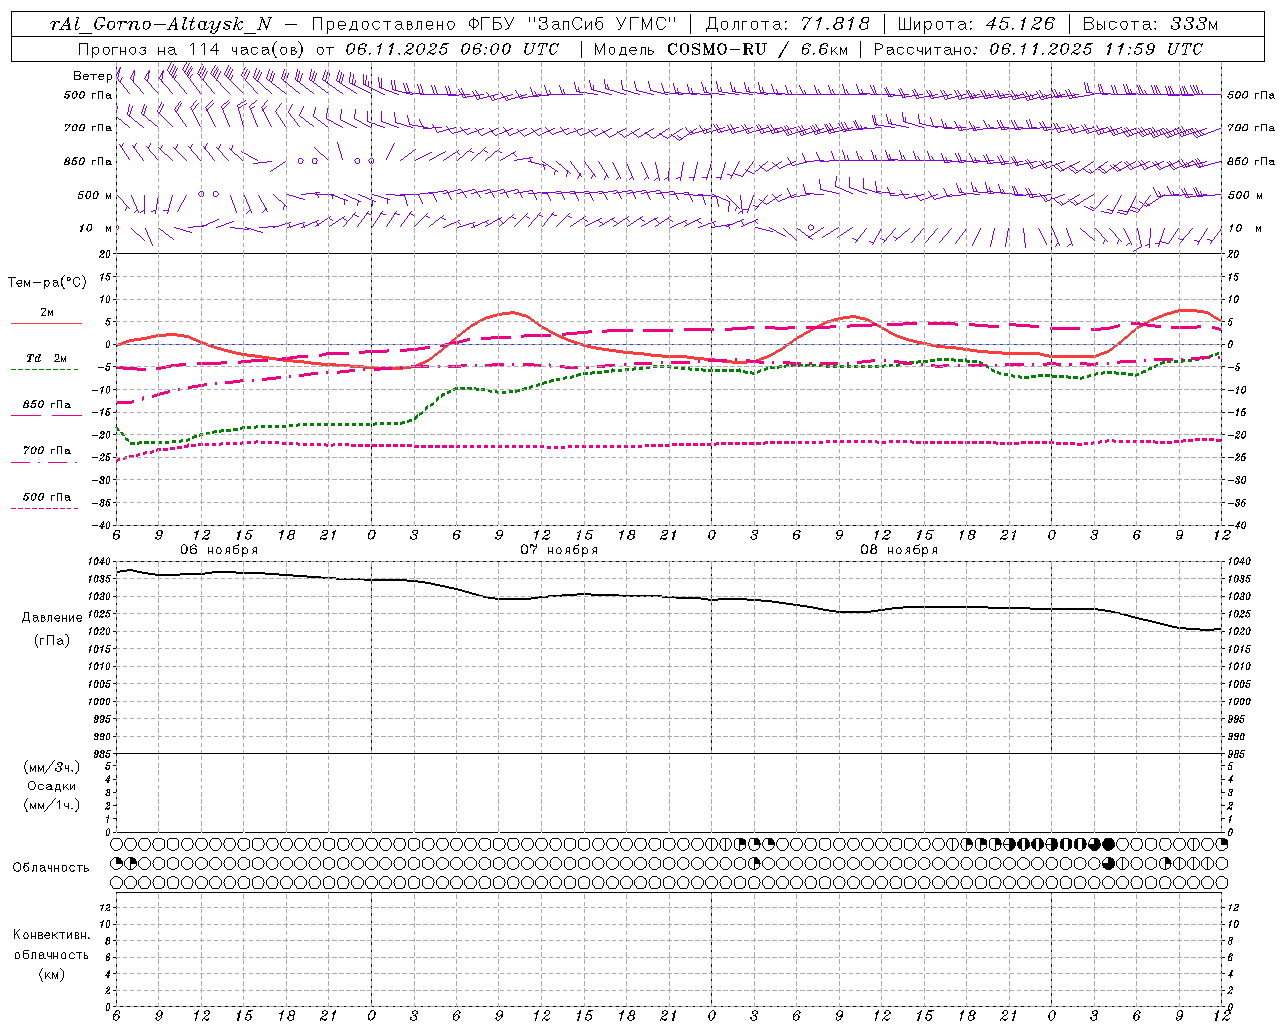Click the 850 гПа wind label at the right edge
Screen dimensions: 1280x1024
click(x=1251, y=161)
